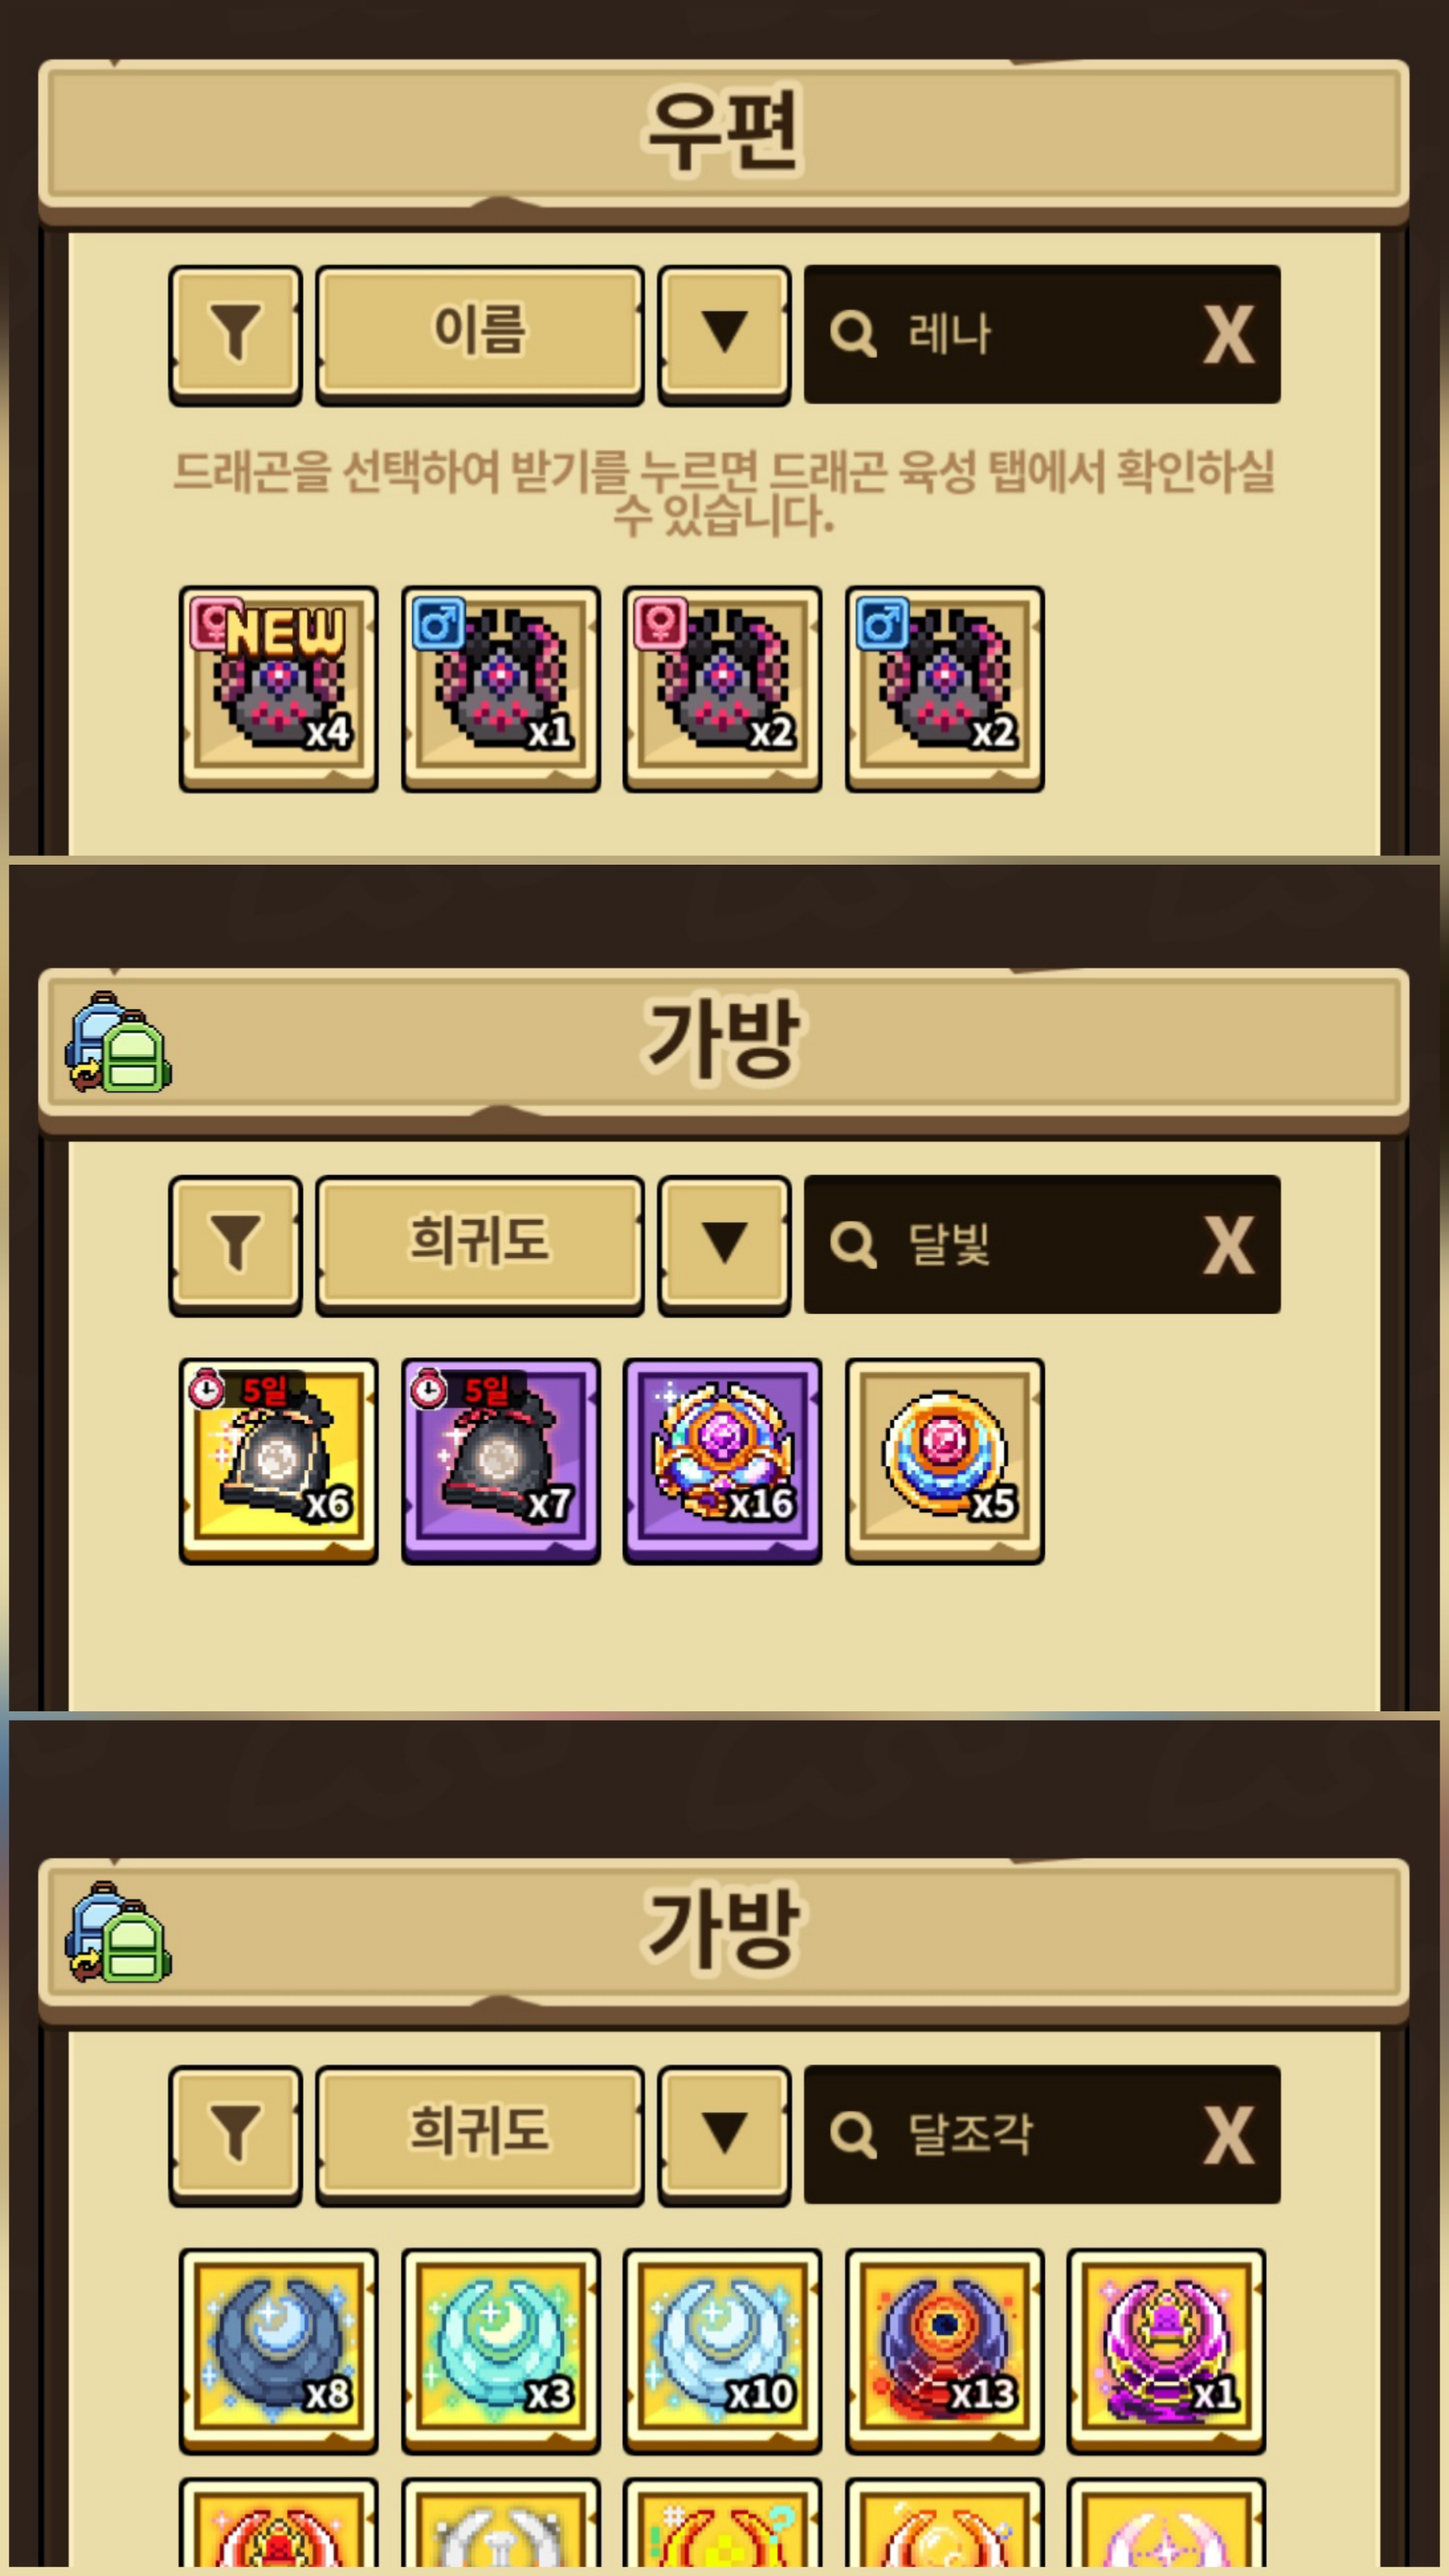
Task: Open the 이름 sort selector
Action: [479, 334]
